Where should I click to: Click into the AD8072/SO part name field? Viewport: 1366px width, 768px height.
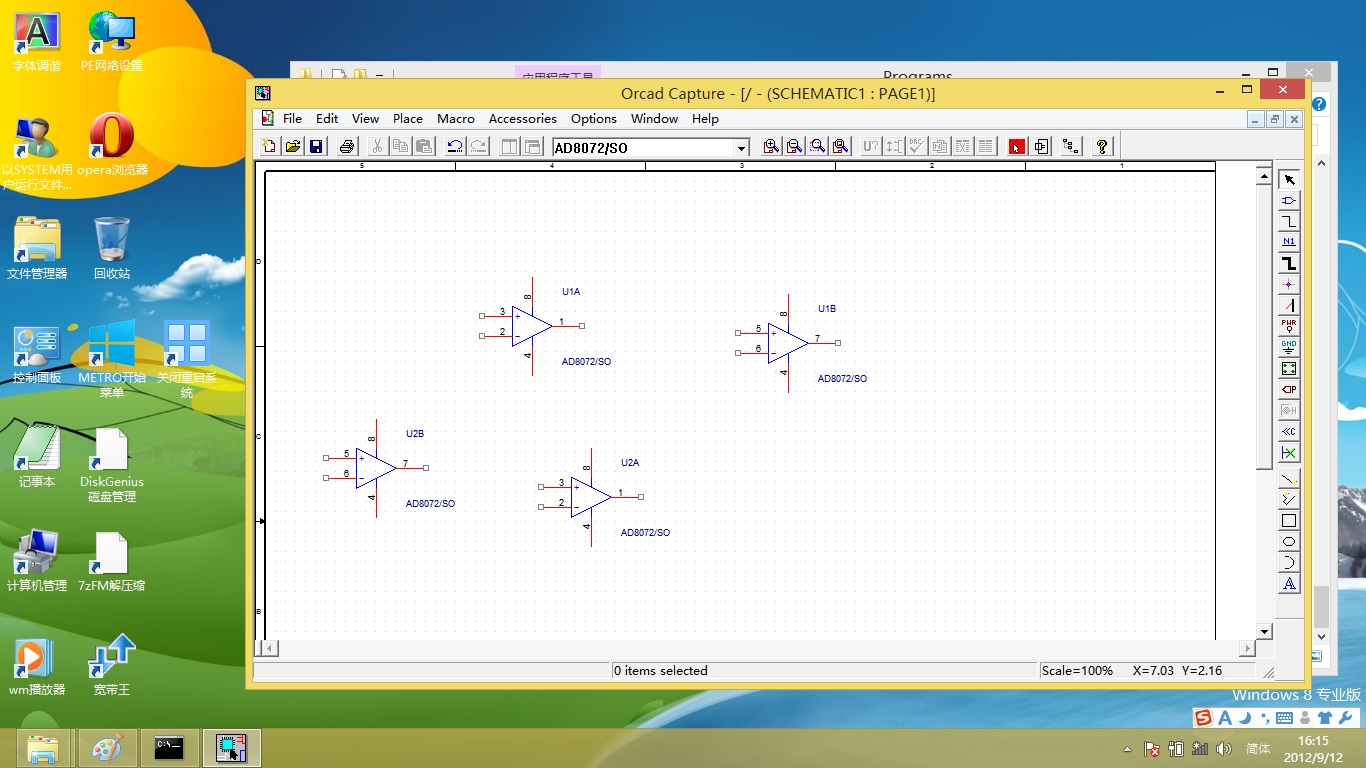(643, 148)
